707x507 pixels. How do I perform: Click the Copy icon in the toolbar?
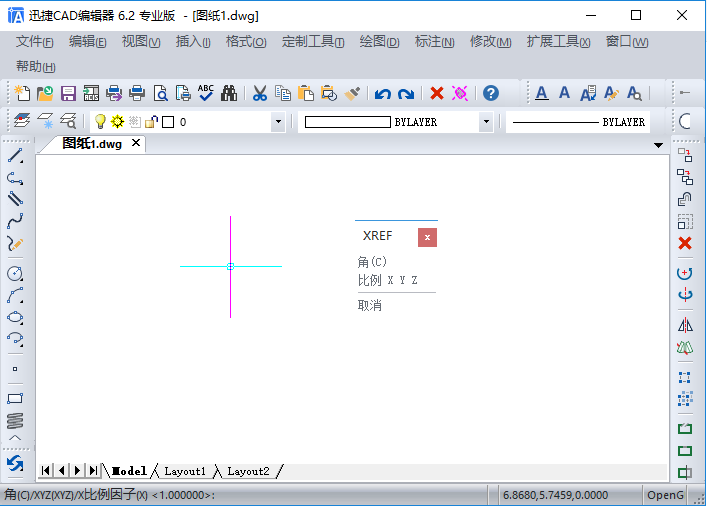pos(283,93)
